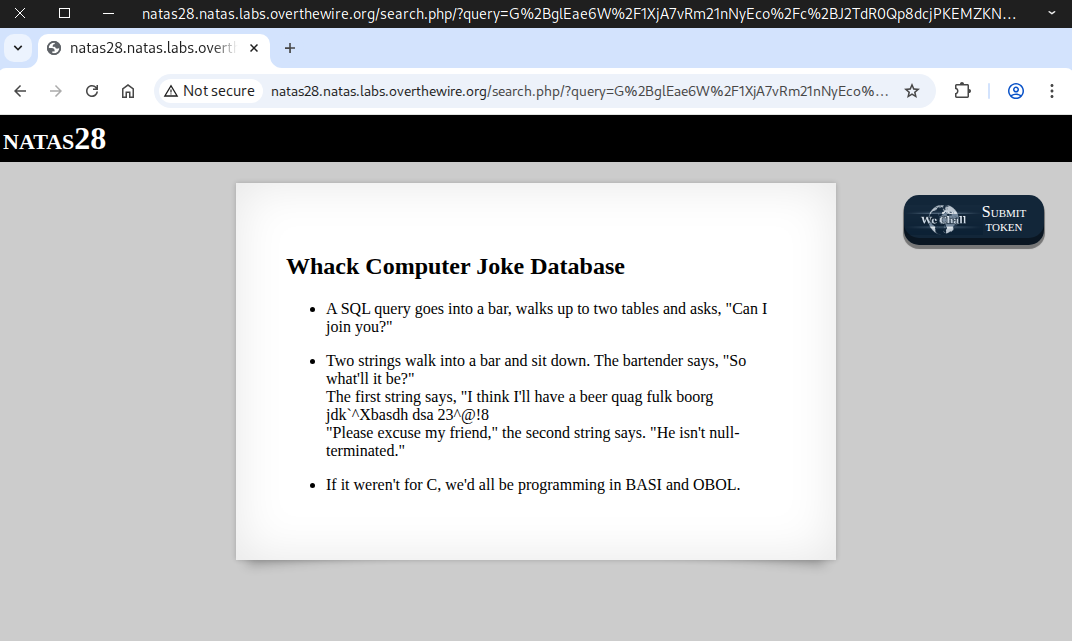1072x641 pixels.
Task: Reload the natas28 page
Action: click(92, 91)
